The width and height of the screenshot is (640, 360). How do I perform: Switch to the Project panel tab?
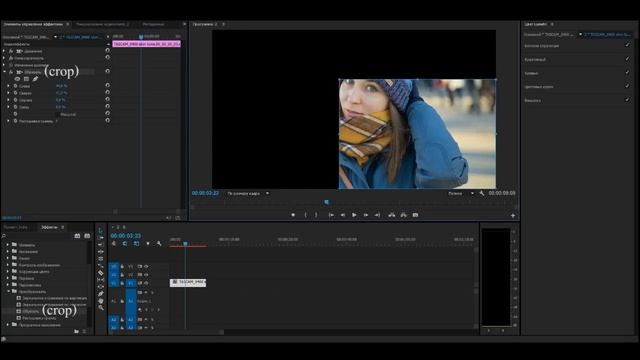pos(16,227)
